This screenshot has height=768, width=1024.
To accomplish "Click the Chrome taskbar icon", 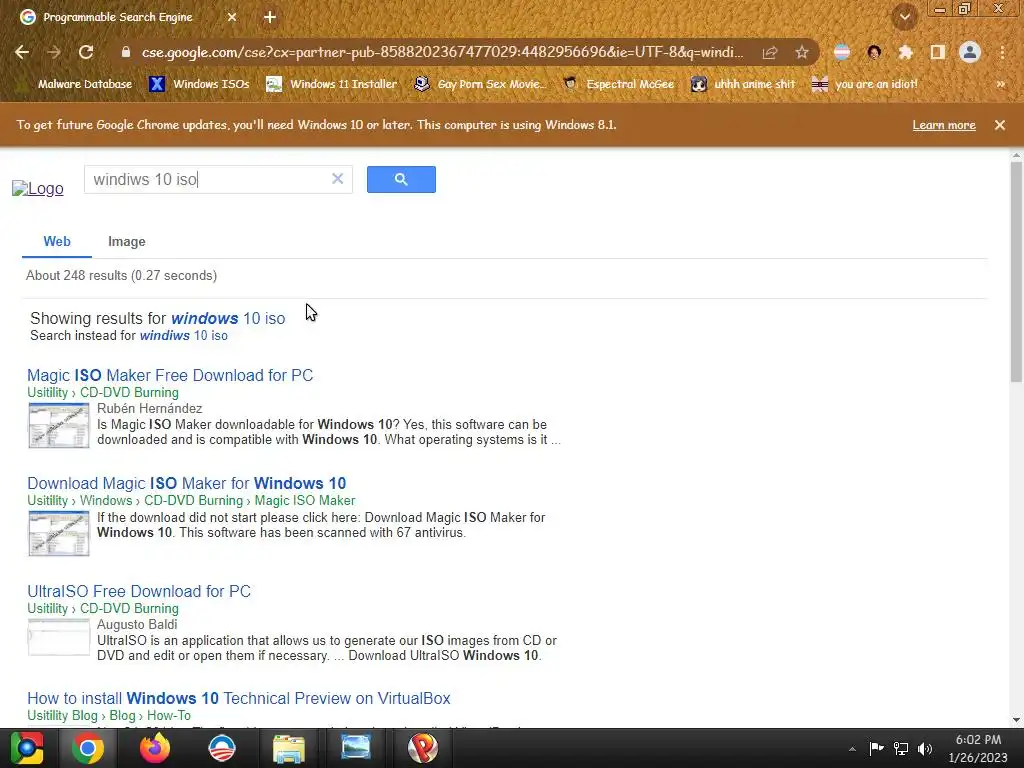I will [88, 748].
